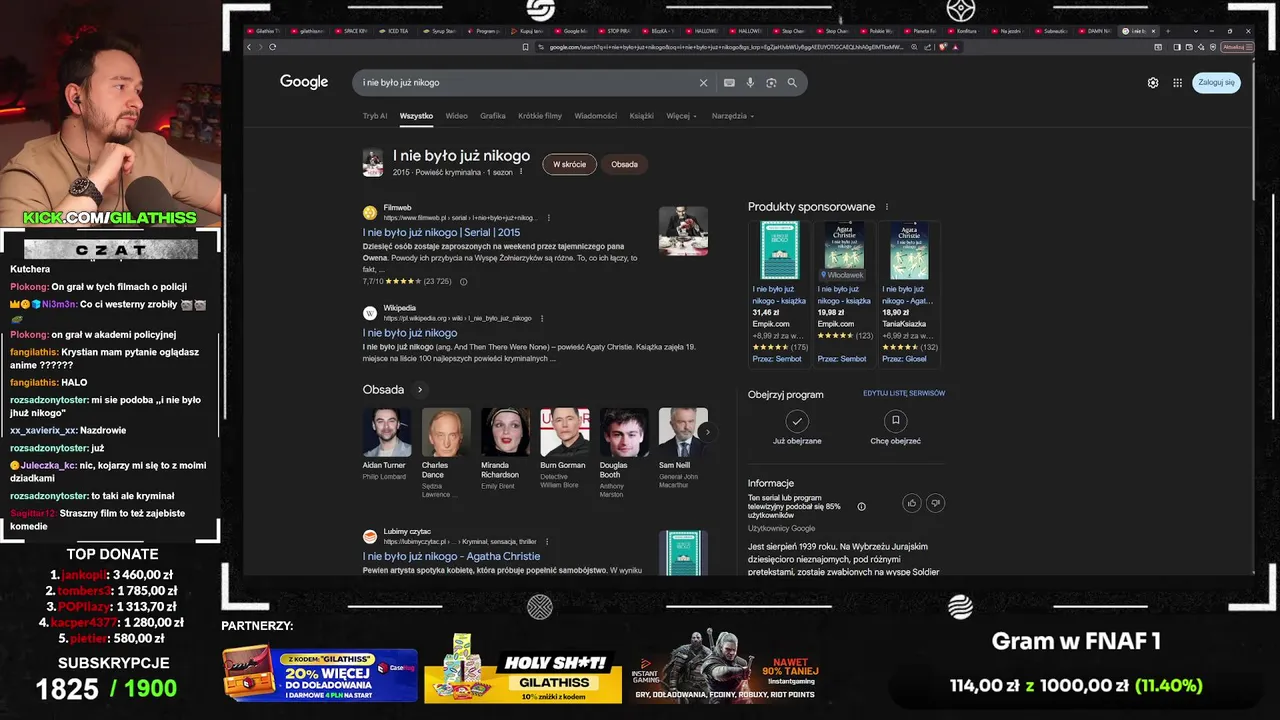Open the on-screen keyboard input tool
This screenshot has width=1280, height=720.
point(729,83)
